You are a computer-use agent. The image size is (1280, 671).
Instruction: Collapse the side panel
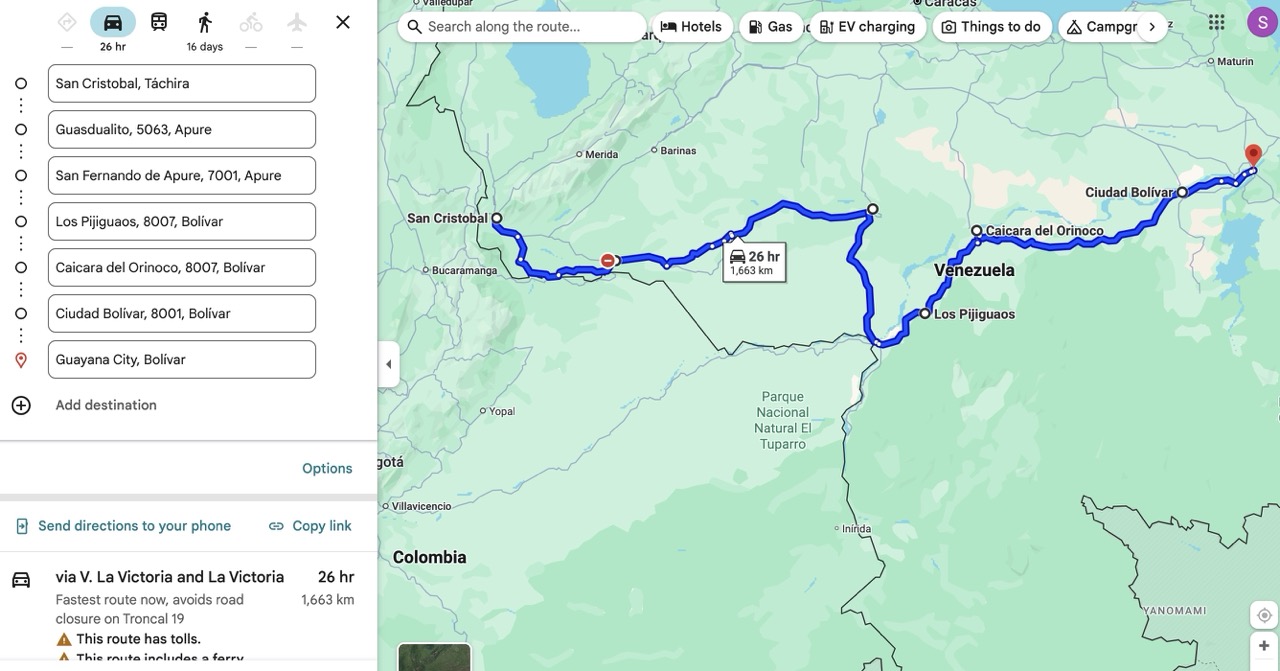(x=389, y=364)
